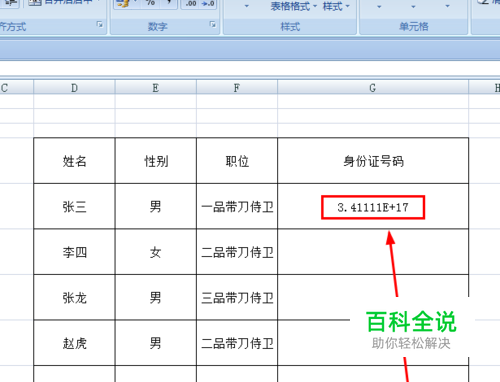The width and height of the screenshot is (500, 382).
Task: Expand insert cells dropdown arrow
Action: [379, 6]
